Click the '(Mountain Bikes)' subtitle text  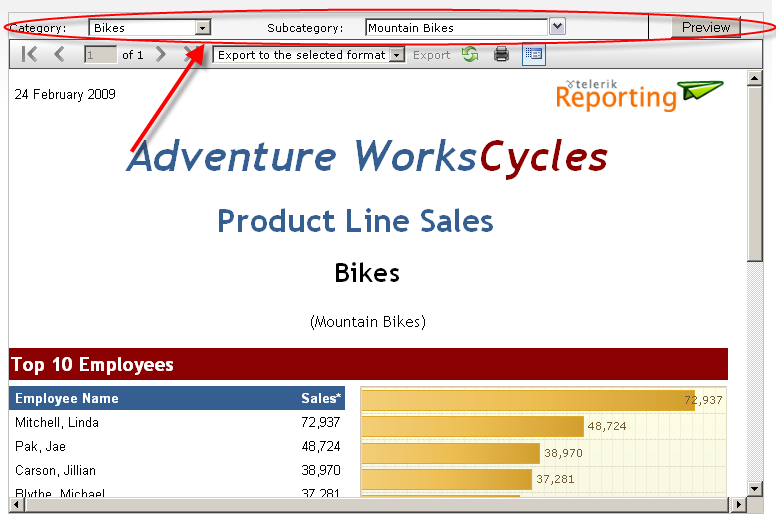tap(368, 322)
